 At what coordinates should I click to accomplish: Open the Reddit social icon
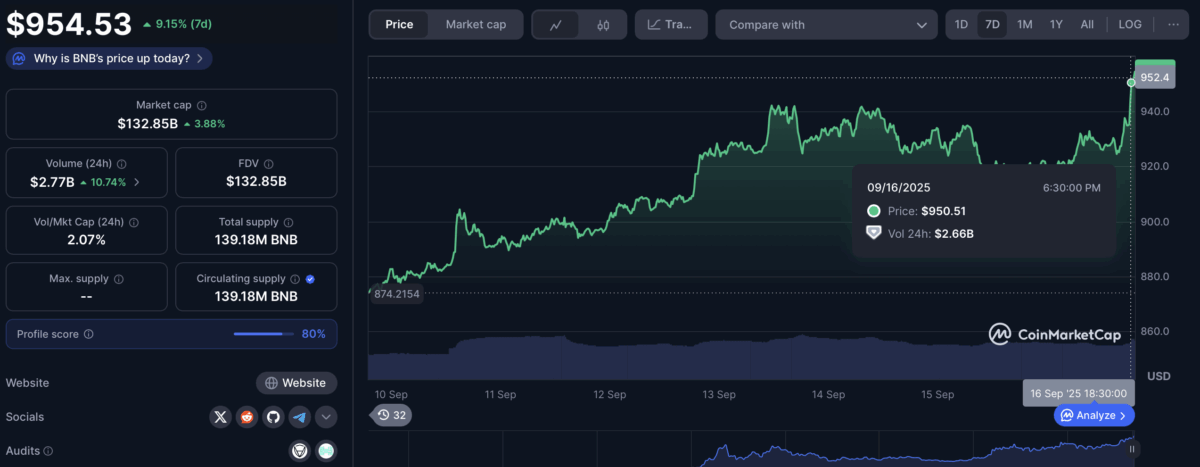247,417
